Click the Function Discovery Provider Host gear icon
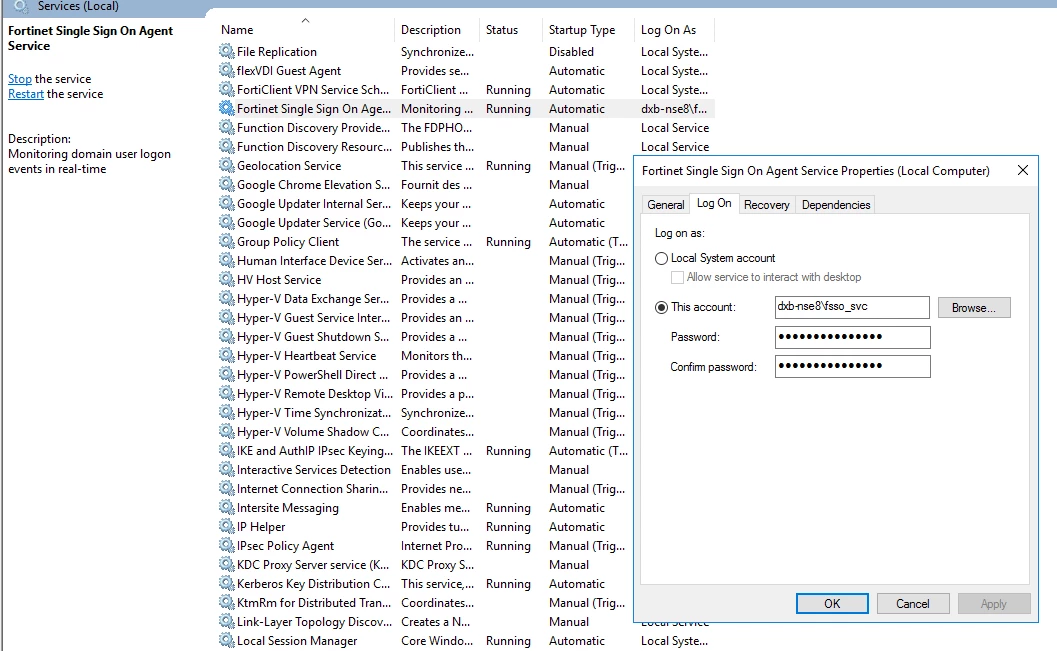 click(x=226, y=127)
